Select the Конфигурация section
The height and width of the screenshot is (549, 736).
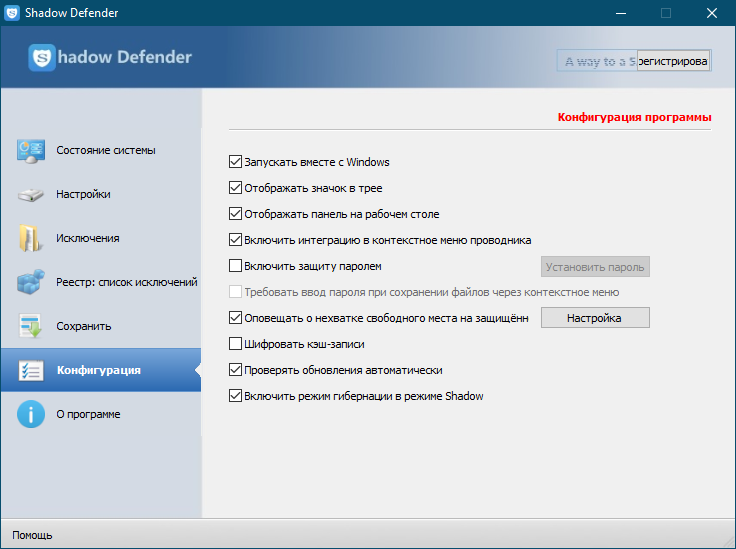pyautogui.click(x=101, y=370)
